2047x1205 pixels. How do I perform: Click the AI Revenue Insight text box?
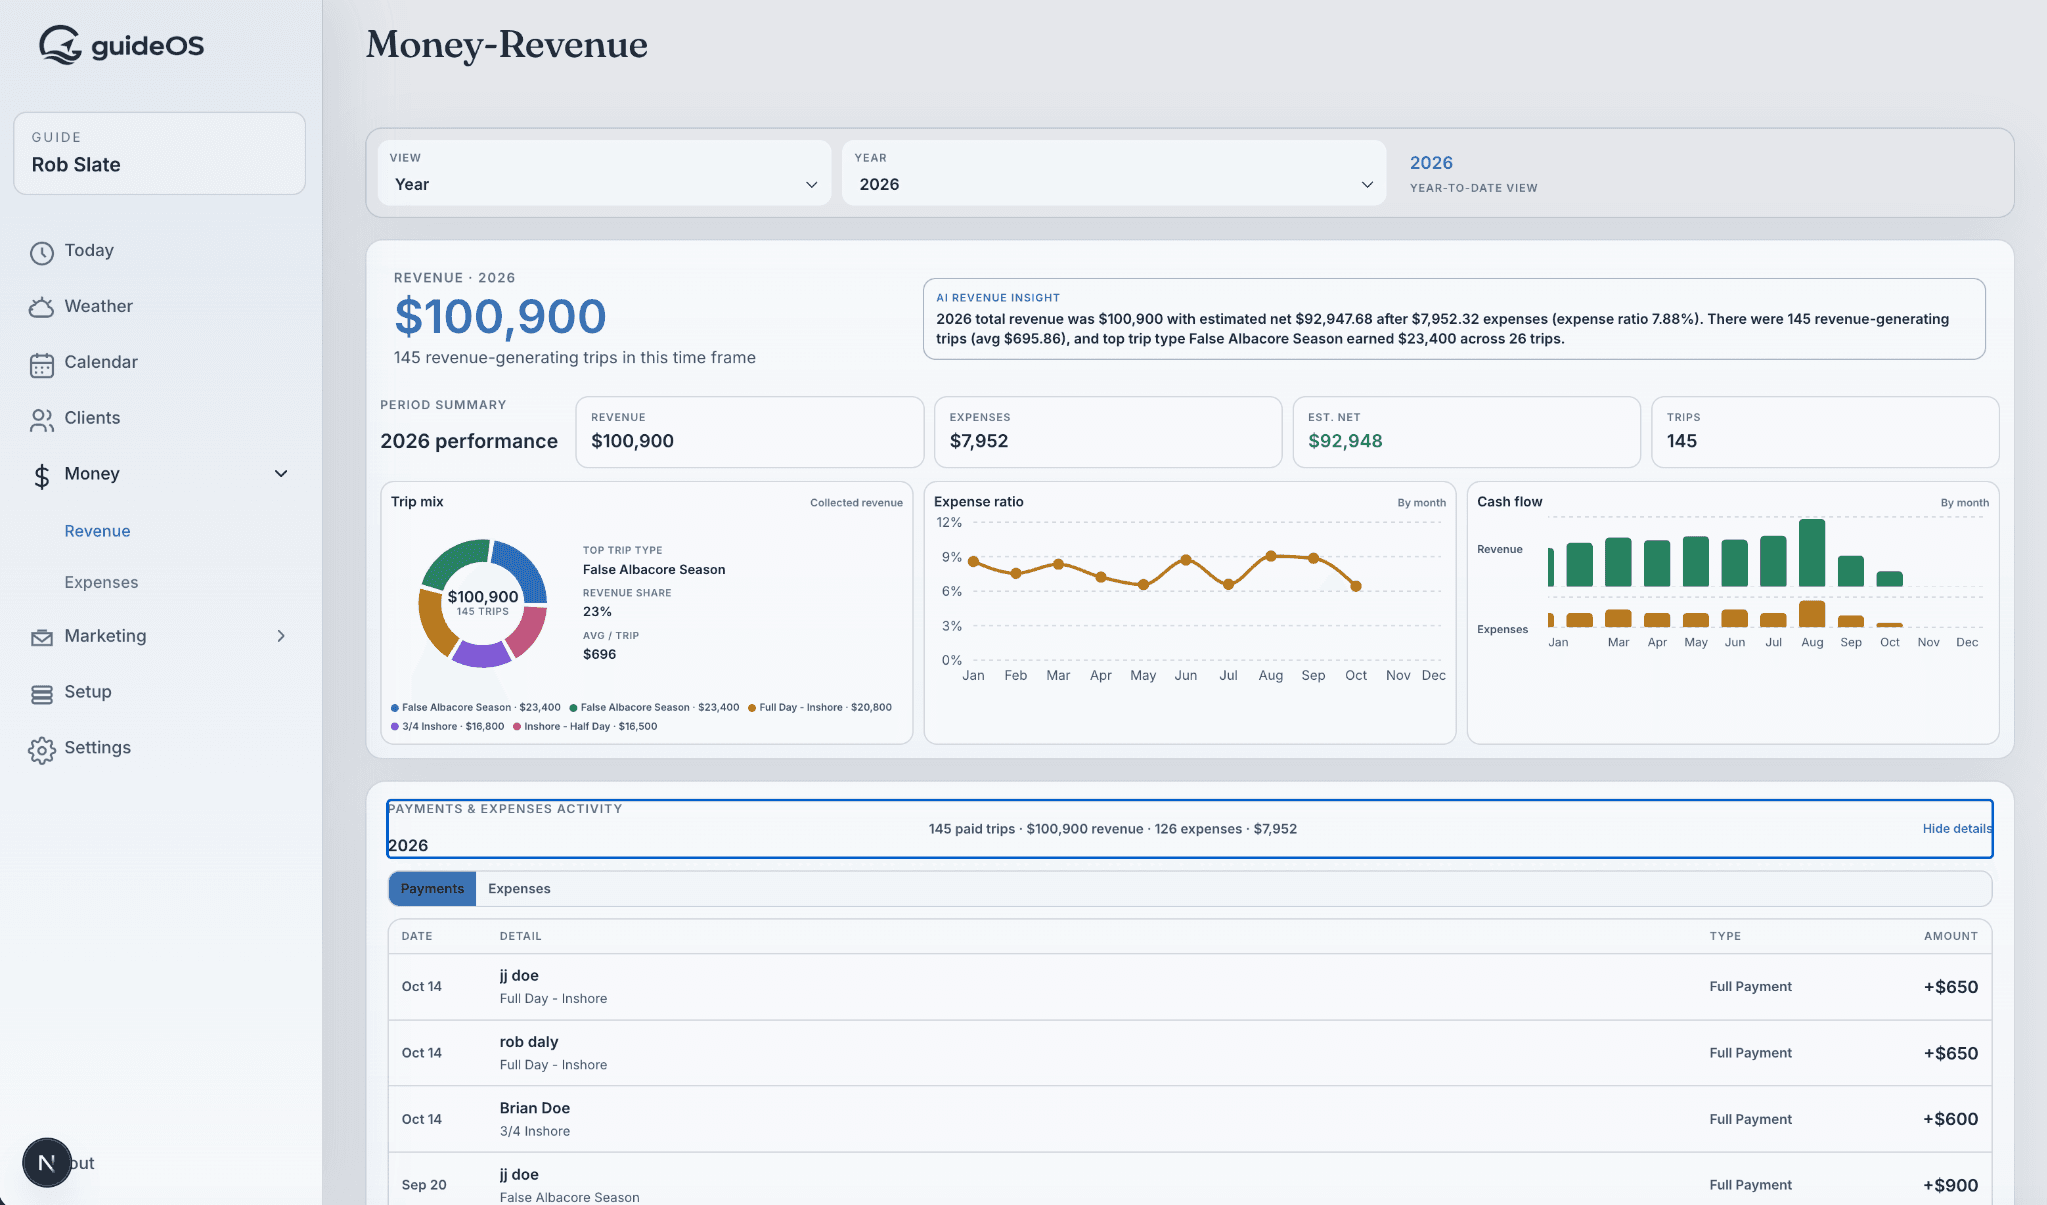coord(1454,319)
